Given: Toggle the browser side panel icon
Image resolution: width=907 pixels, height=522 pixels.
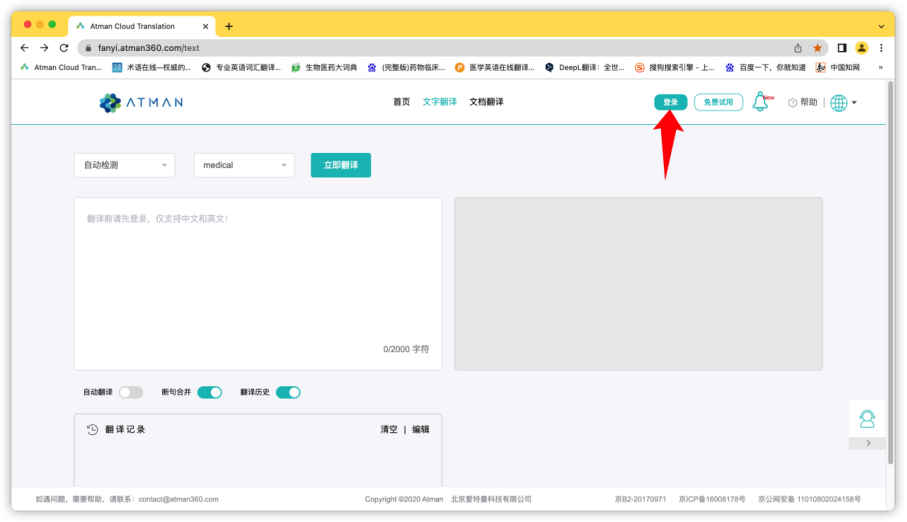Looking at the screenshot, I should 842,48.
